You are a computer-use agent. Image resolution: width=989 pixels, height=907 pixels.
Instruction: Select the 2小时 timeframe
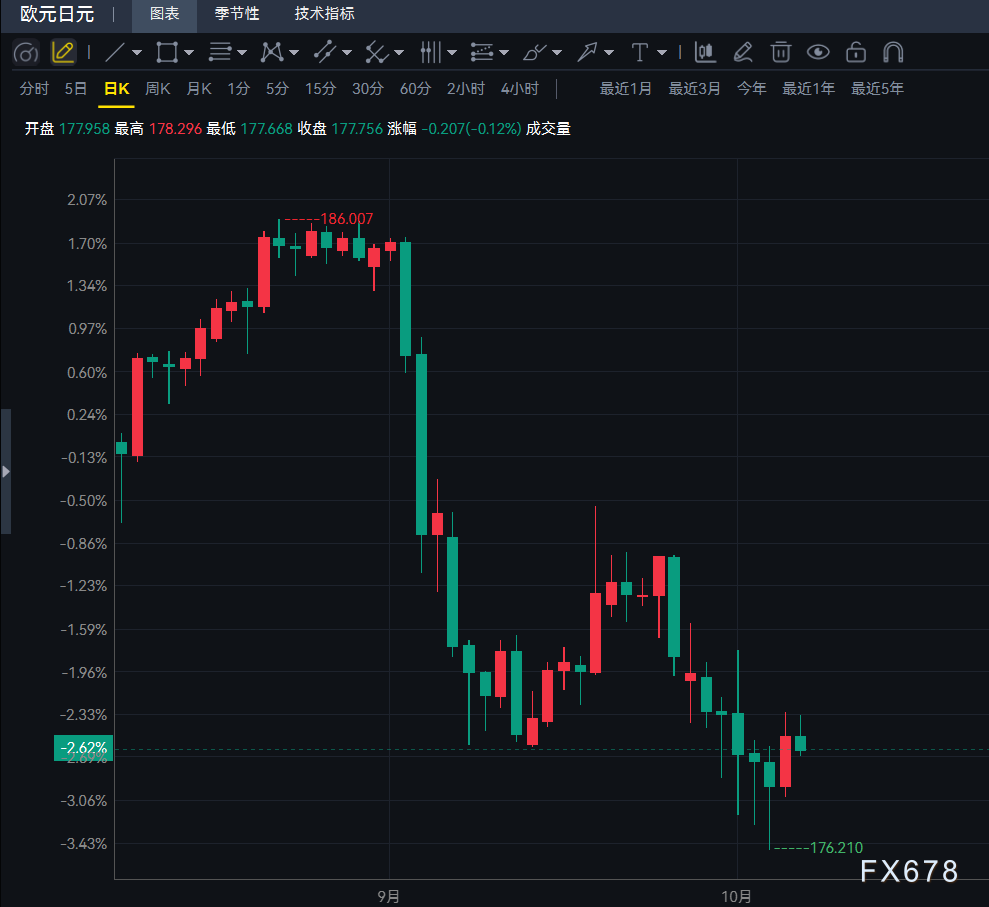466,88
